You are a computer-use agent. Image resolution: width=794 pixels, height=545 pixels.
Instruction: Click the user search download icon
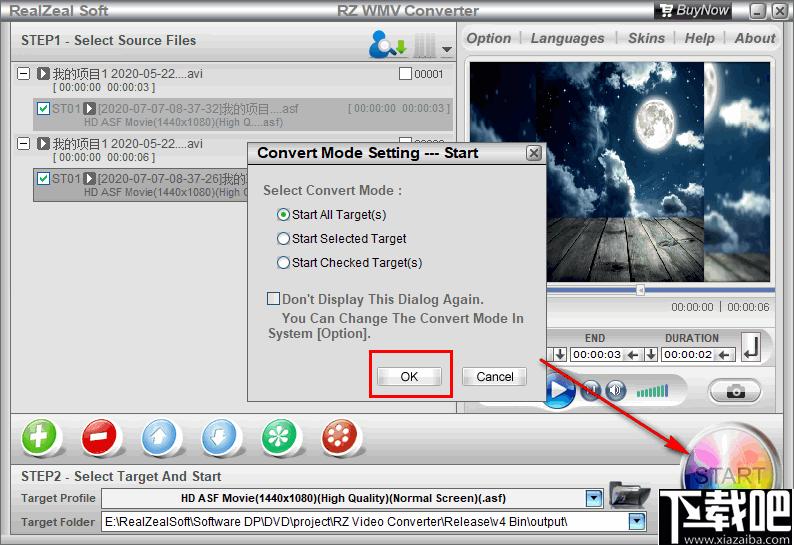pos(387,44)
